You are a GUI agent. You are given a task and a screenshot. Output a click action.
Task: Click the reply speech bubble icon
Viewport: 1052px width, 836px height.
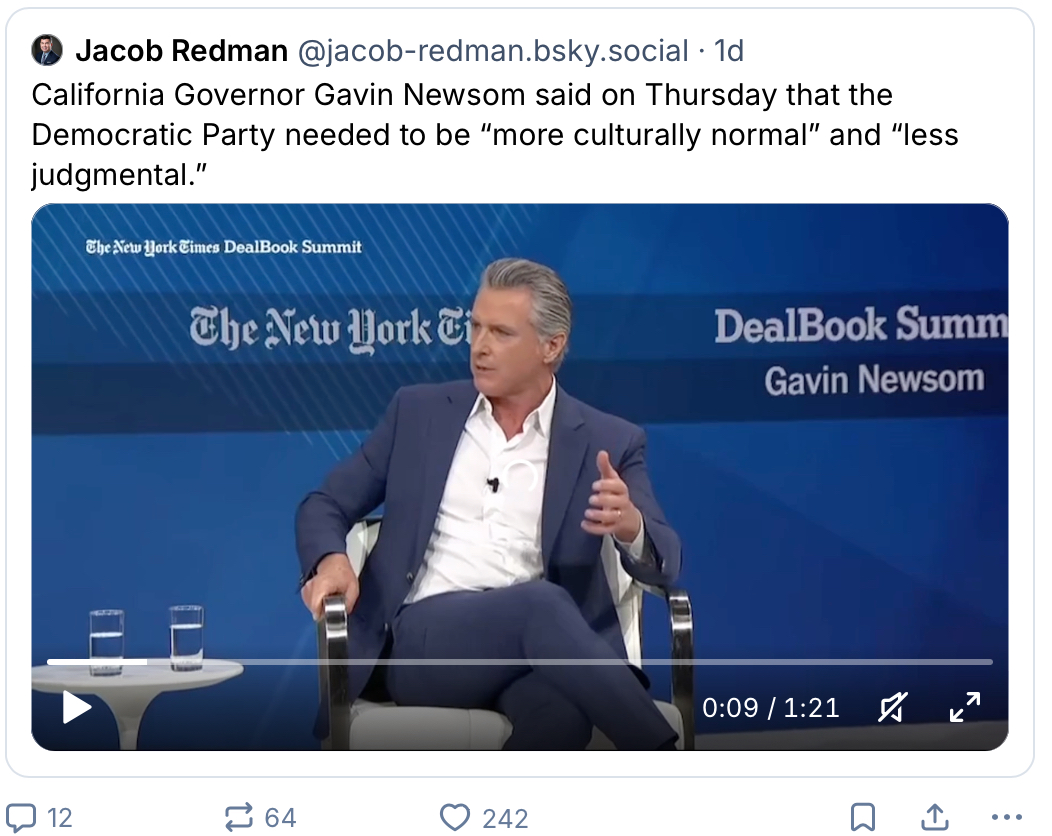[x=21, y=818]
